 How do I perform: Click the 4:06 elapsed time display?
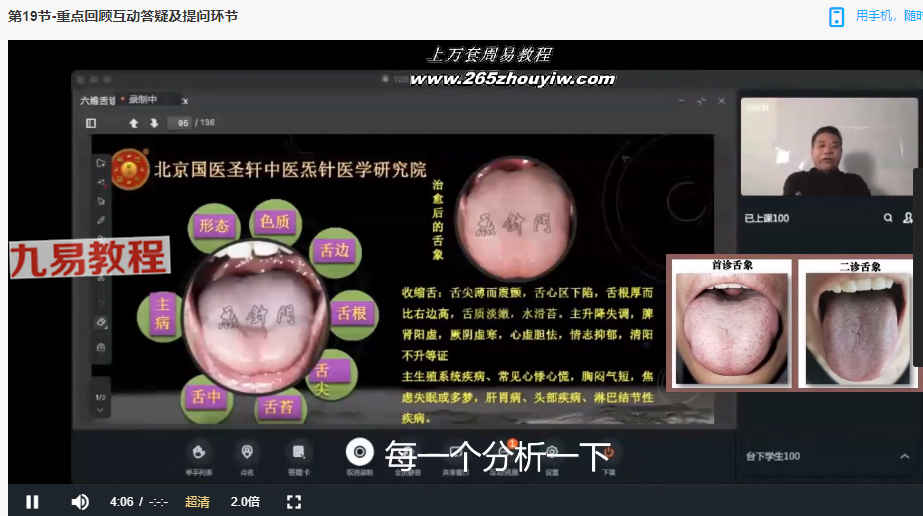(121, 502)
